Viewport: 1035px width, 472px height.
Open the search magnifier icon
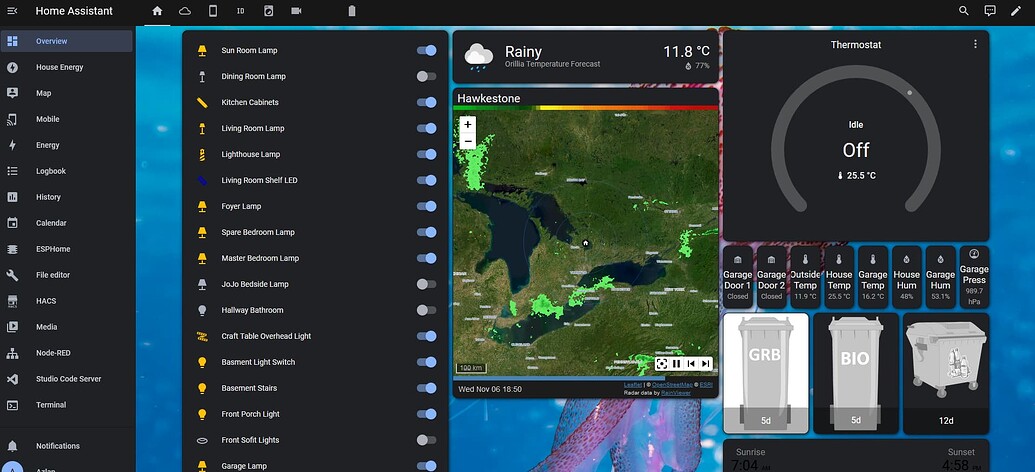coord(964,11)
